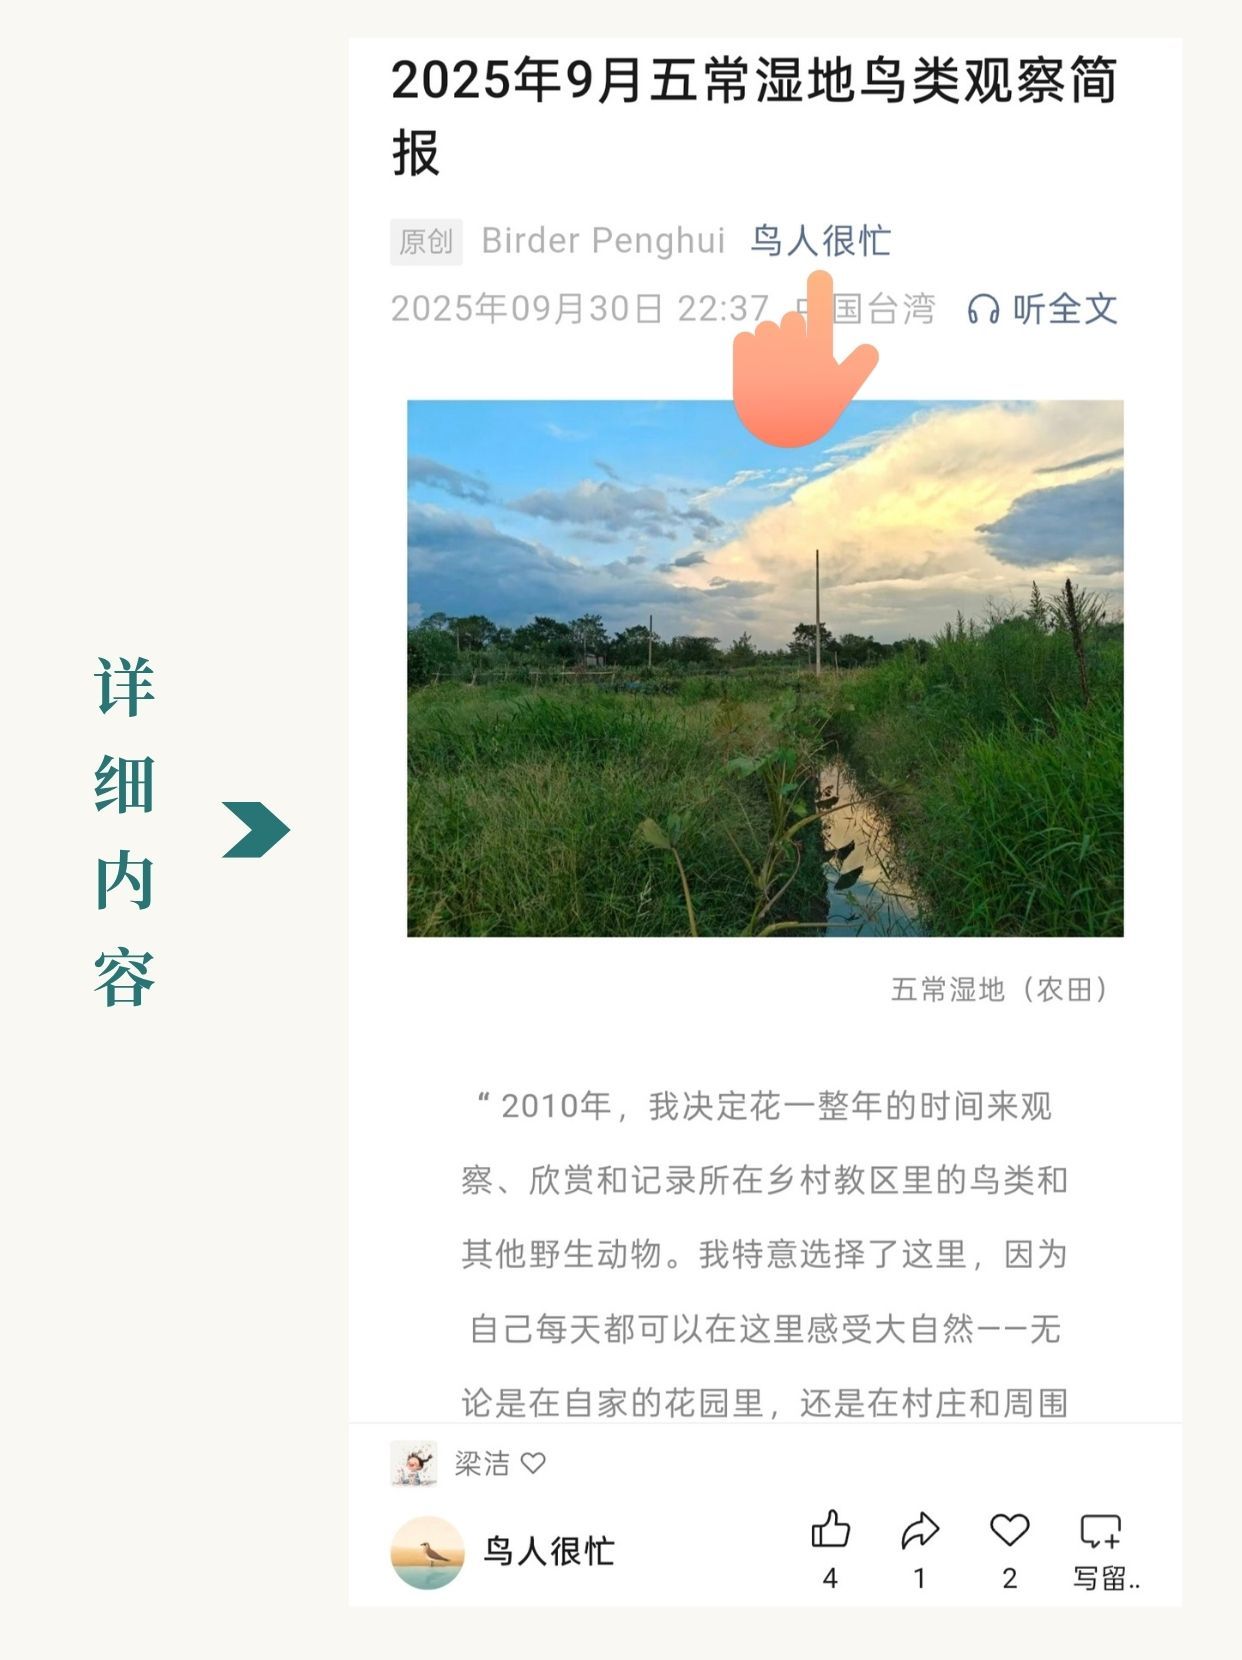
Task: Tap the thumbs-up like icon
Action: pyautogui.click(x=830, y=1530)
